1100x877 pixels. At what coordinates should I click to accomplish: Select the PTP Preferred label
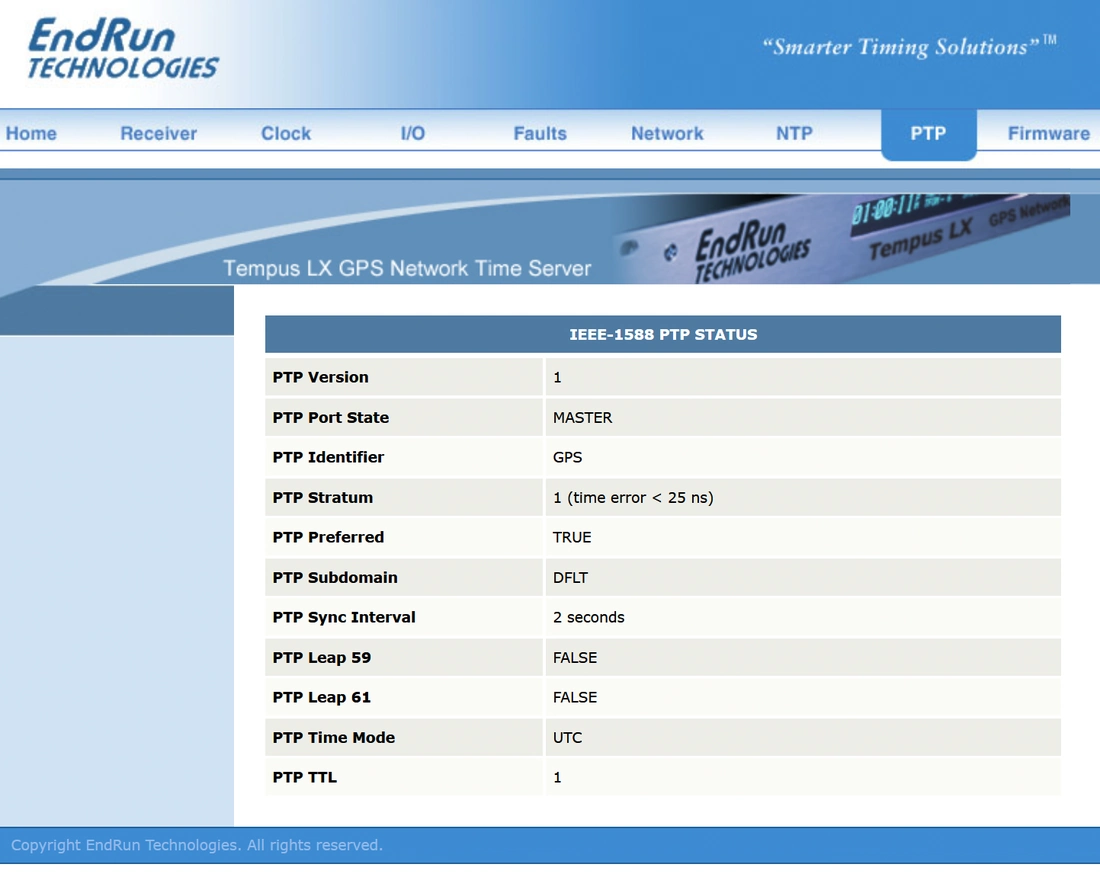(x=328, y=537)
